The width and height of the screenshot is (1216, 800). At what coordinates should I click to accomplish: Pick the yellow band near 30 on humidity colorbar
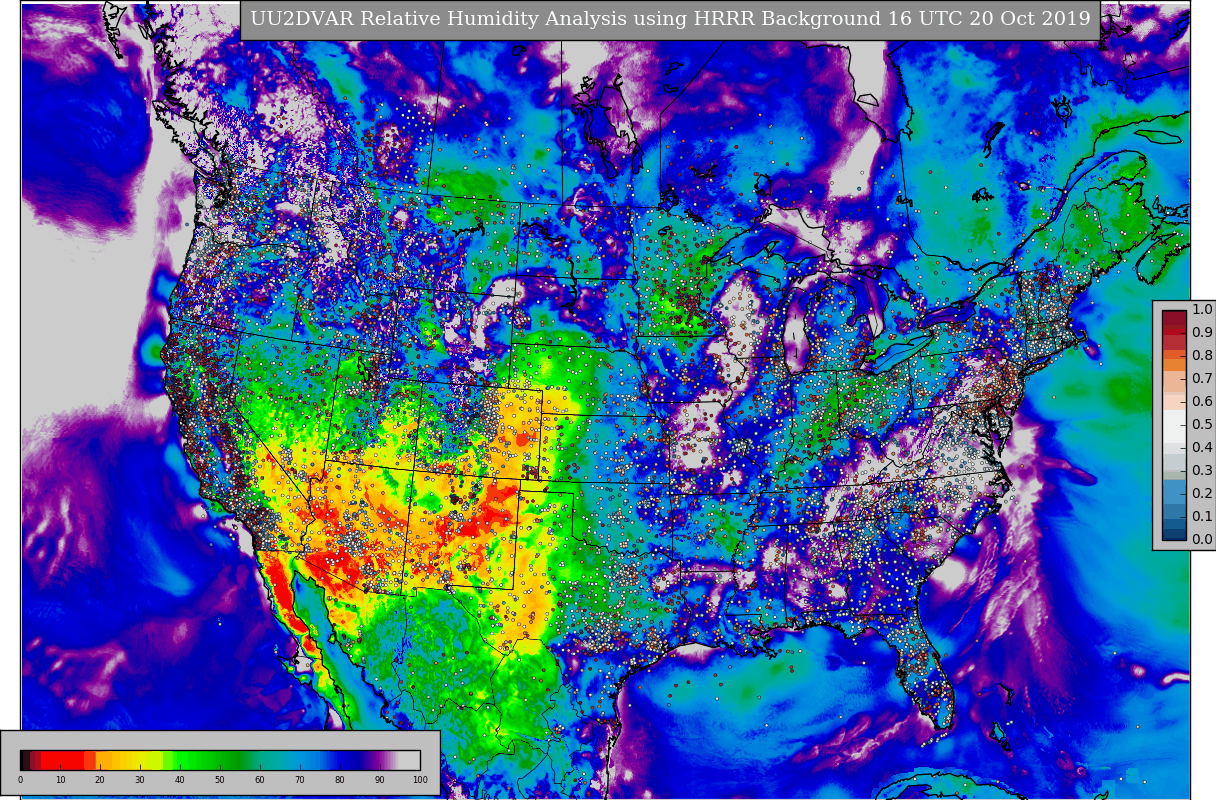click(x=140, y=760)
